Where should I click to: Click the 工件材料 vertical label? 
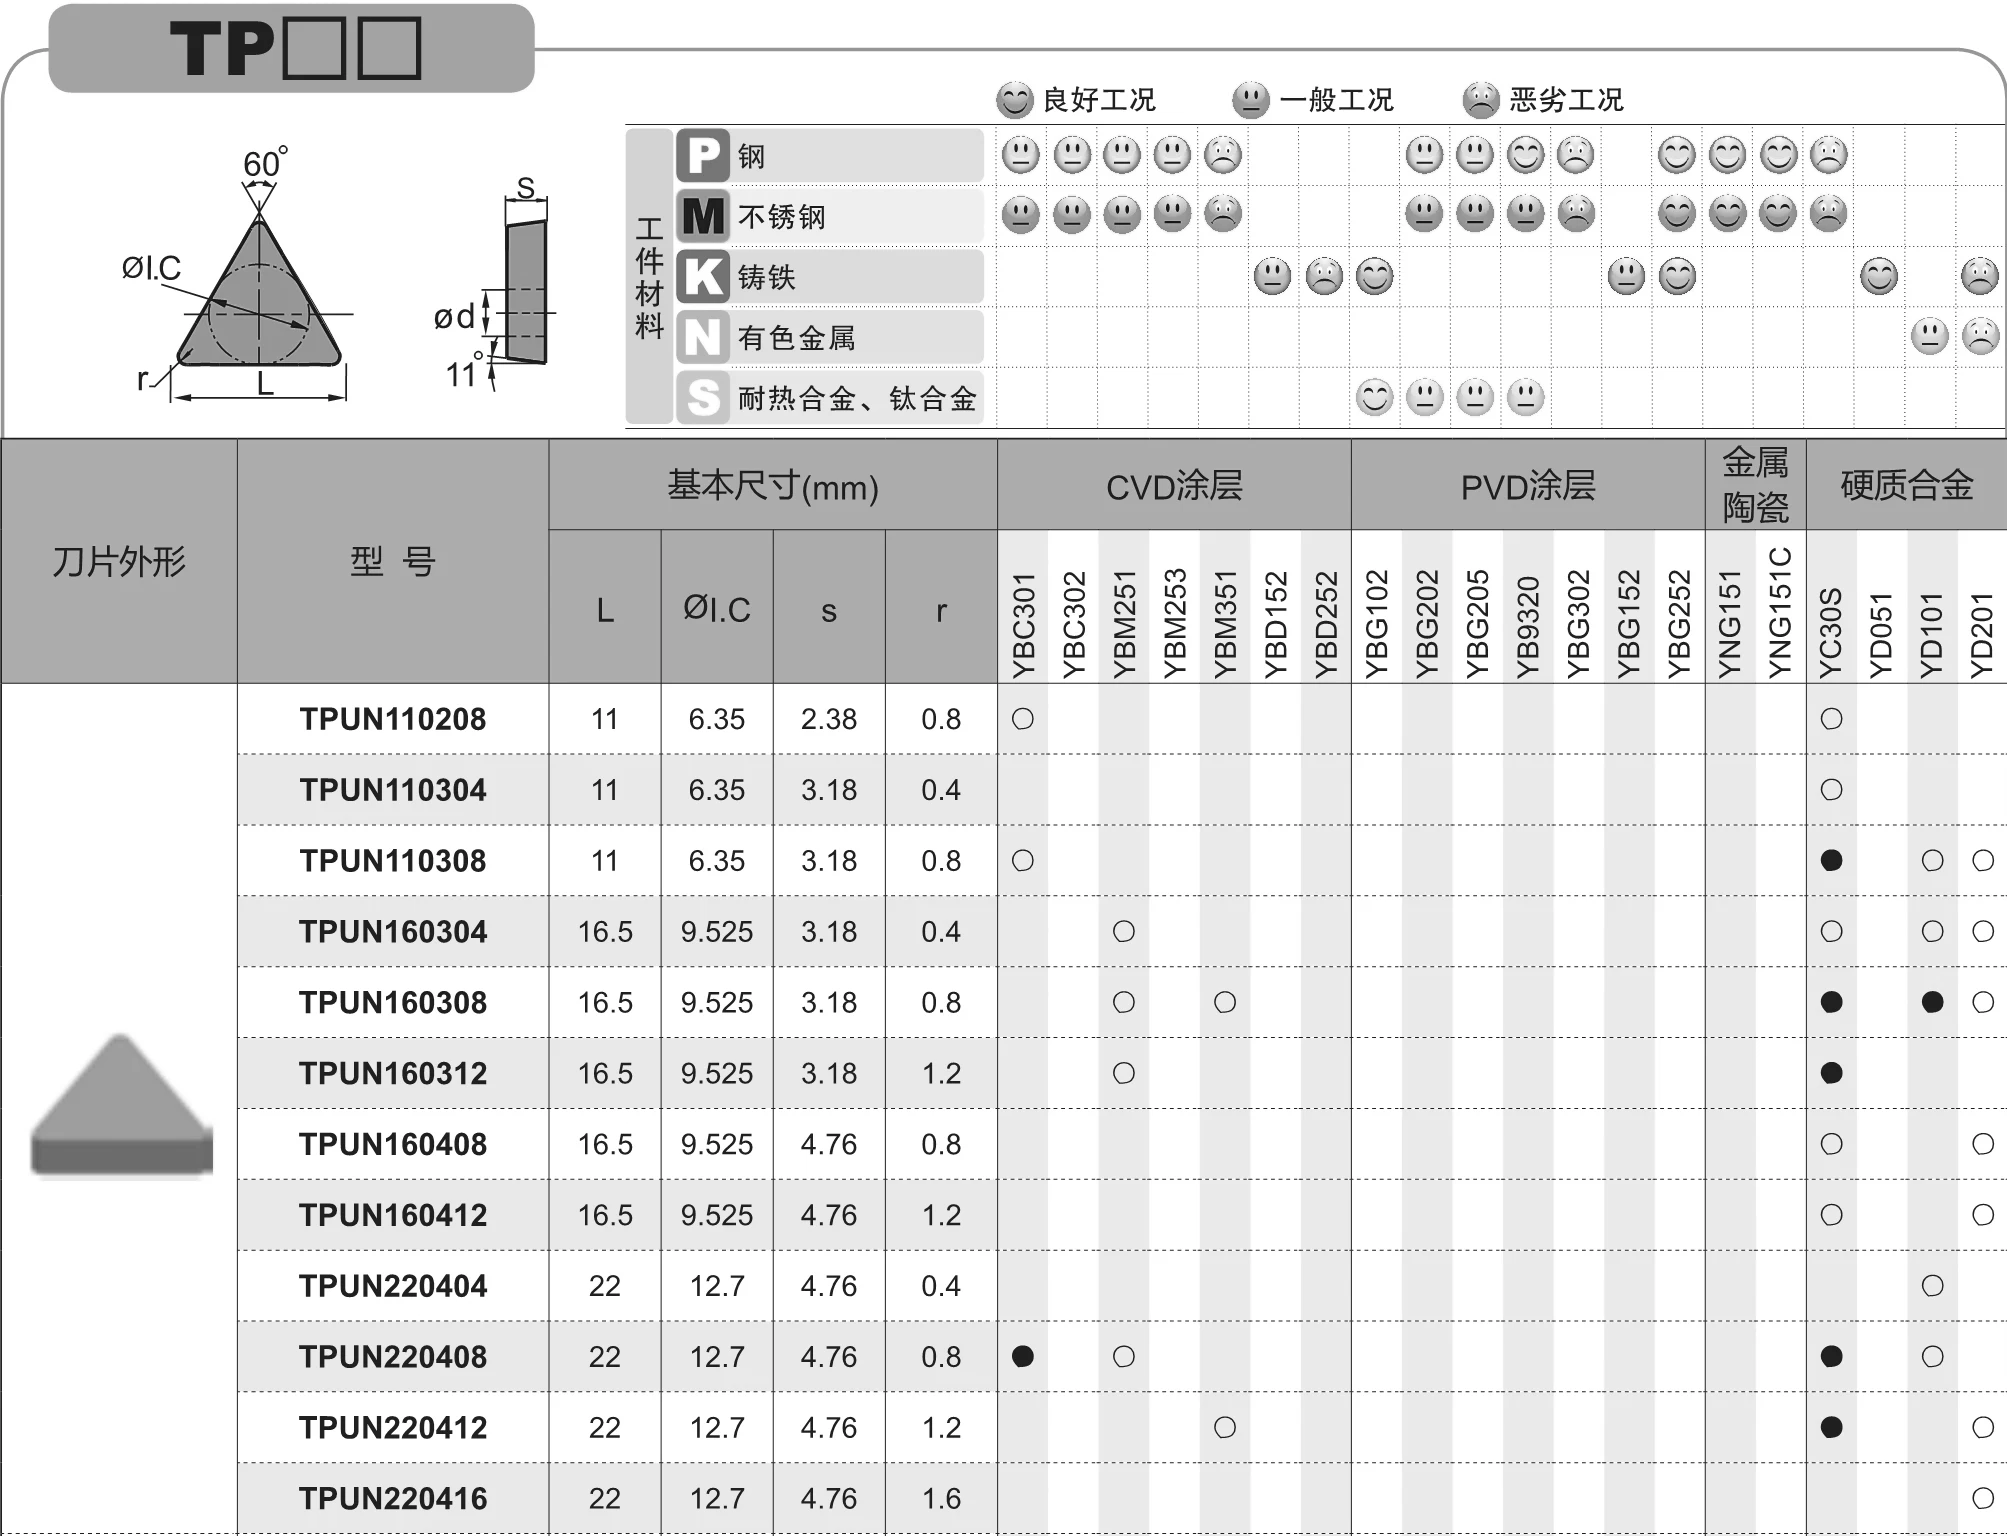click(649, 277)
